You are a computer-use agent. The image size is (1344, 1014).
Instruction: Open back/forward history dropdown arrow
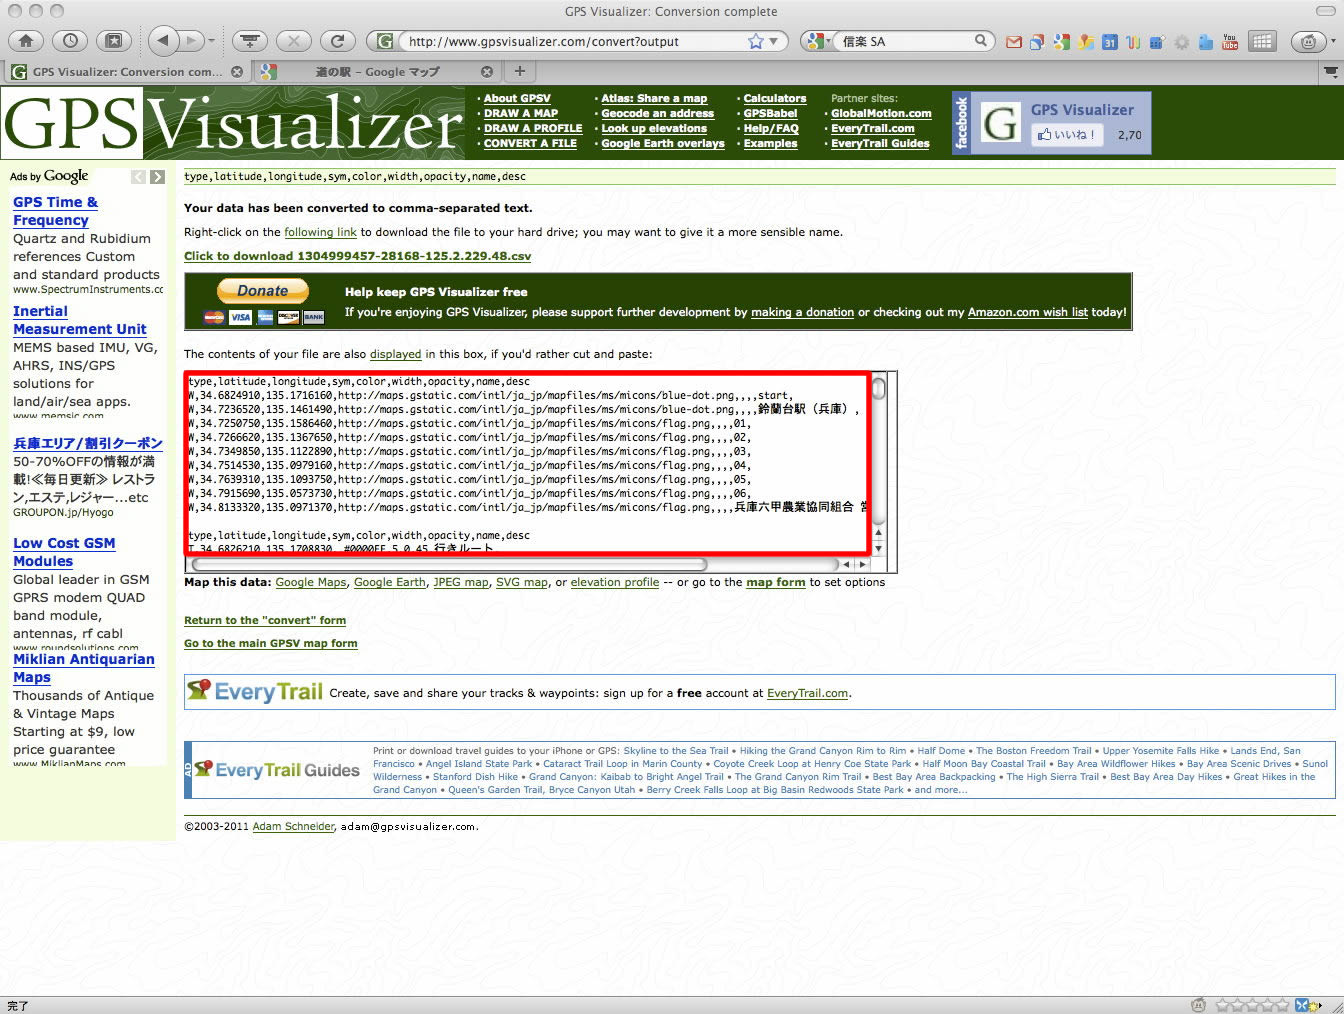(211, 41)
